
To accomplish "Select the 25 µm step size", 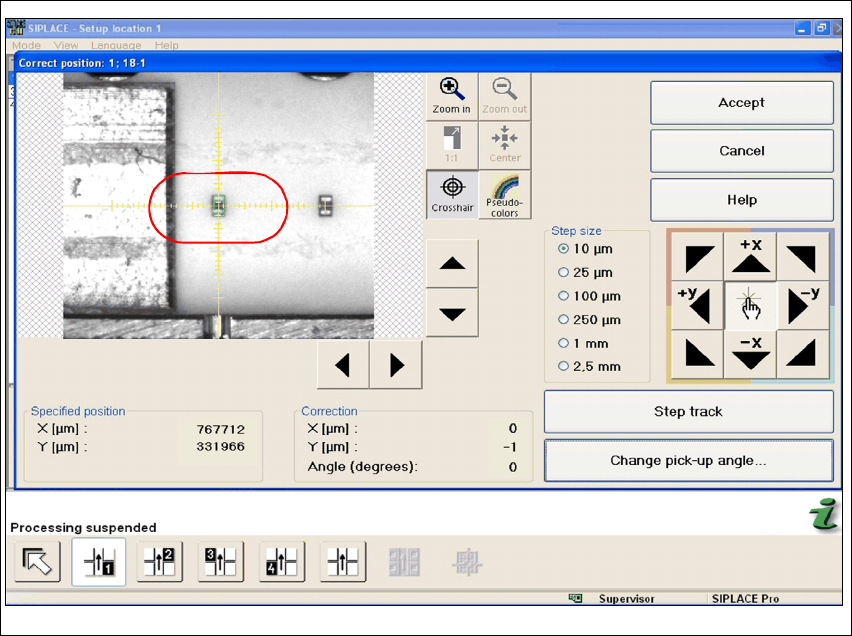I will (564, 272).
